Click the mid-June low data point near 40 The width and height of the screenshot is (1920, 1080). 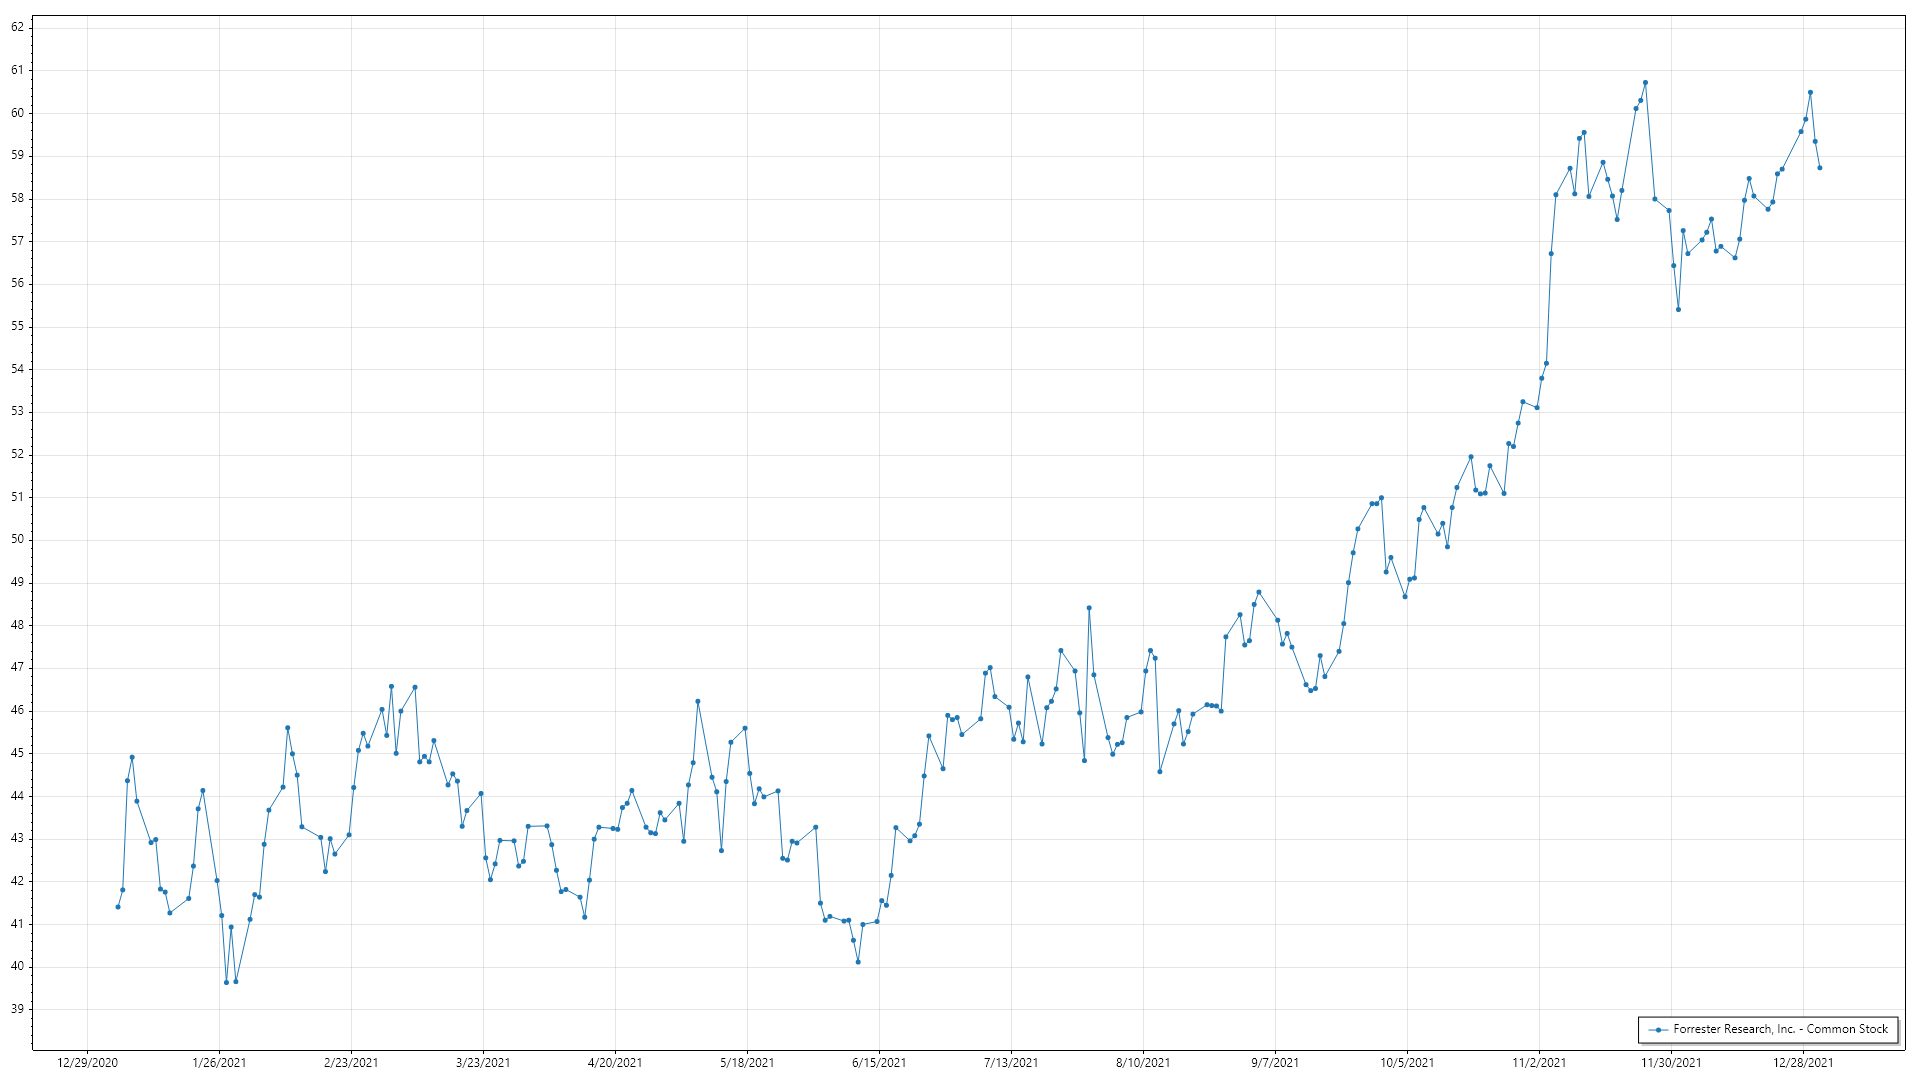point(858,962)
